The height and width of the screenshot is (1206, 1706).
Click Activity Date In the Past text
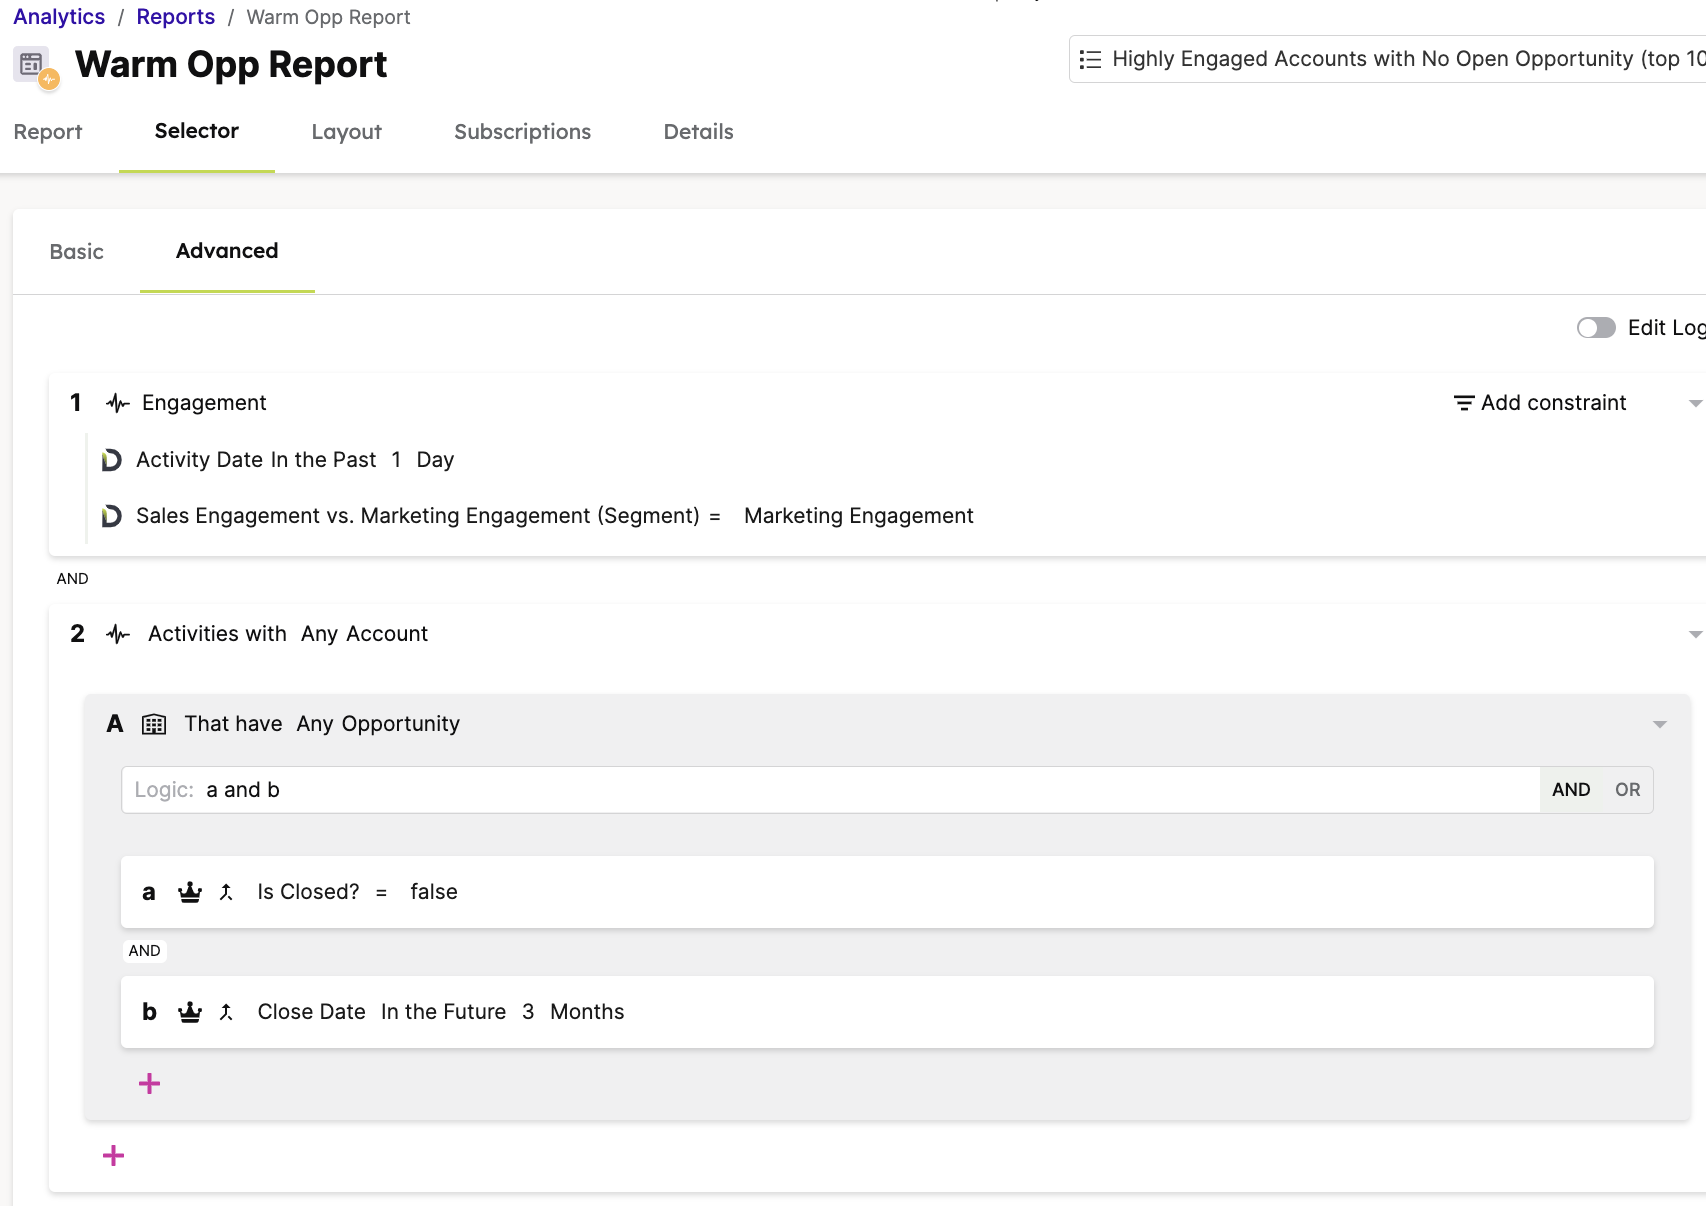(256, 460)
